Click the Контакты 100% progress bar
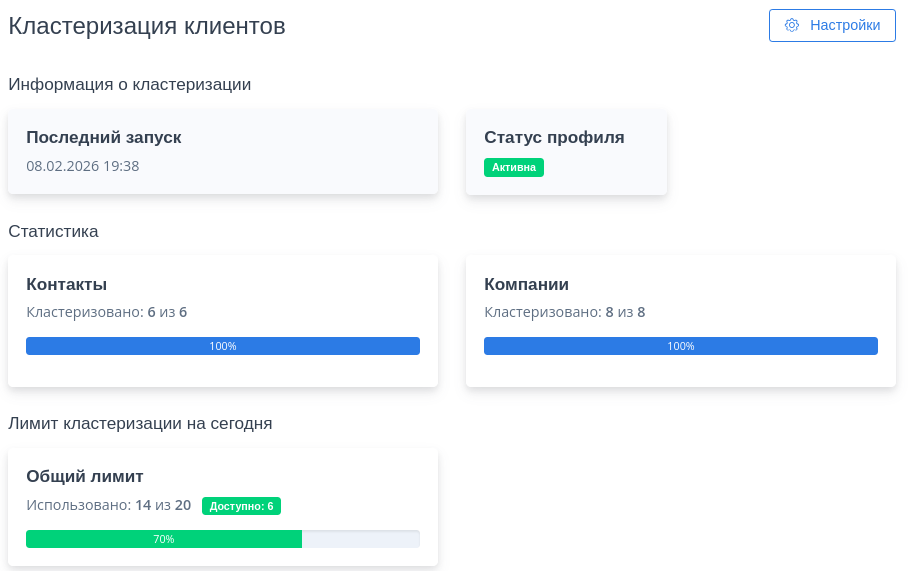The height and width of the screenshot is (571, 910). click(x=222, y=346)
